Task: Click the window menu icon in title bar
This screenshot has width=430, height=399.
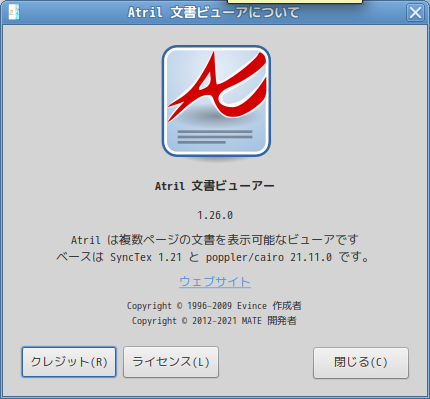Action: 14,12
